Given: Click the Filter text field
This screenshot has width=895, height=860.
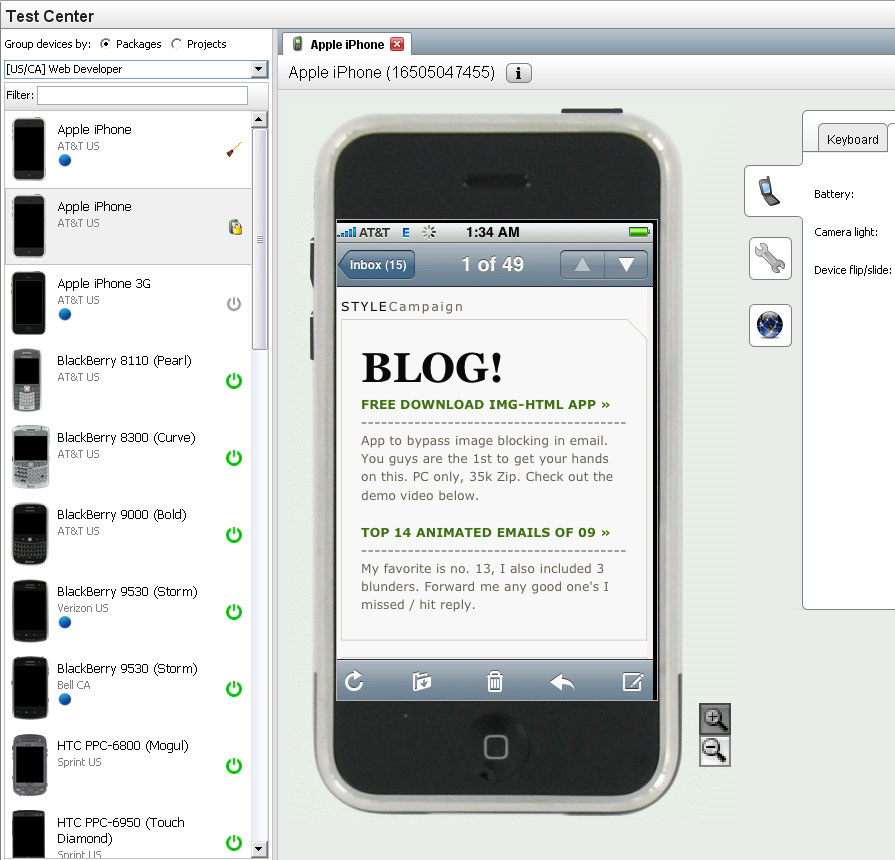Looking at the screenshot, I should [142, 95].
